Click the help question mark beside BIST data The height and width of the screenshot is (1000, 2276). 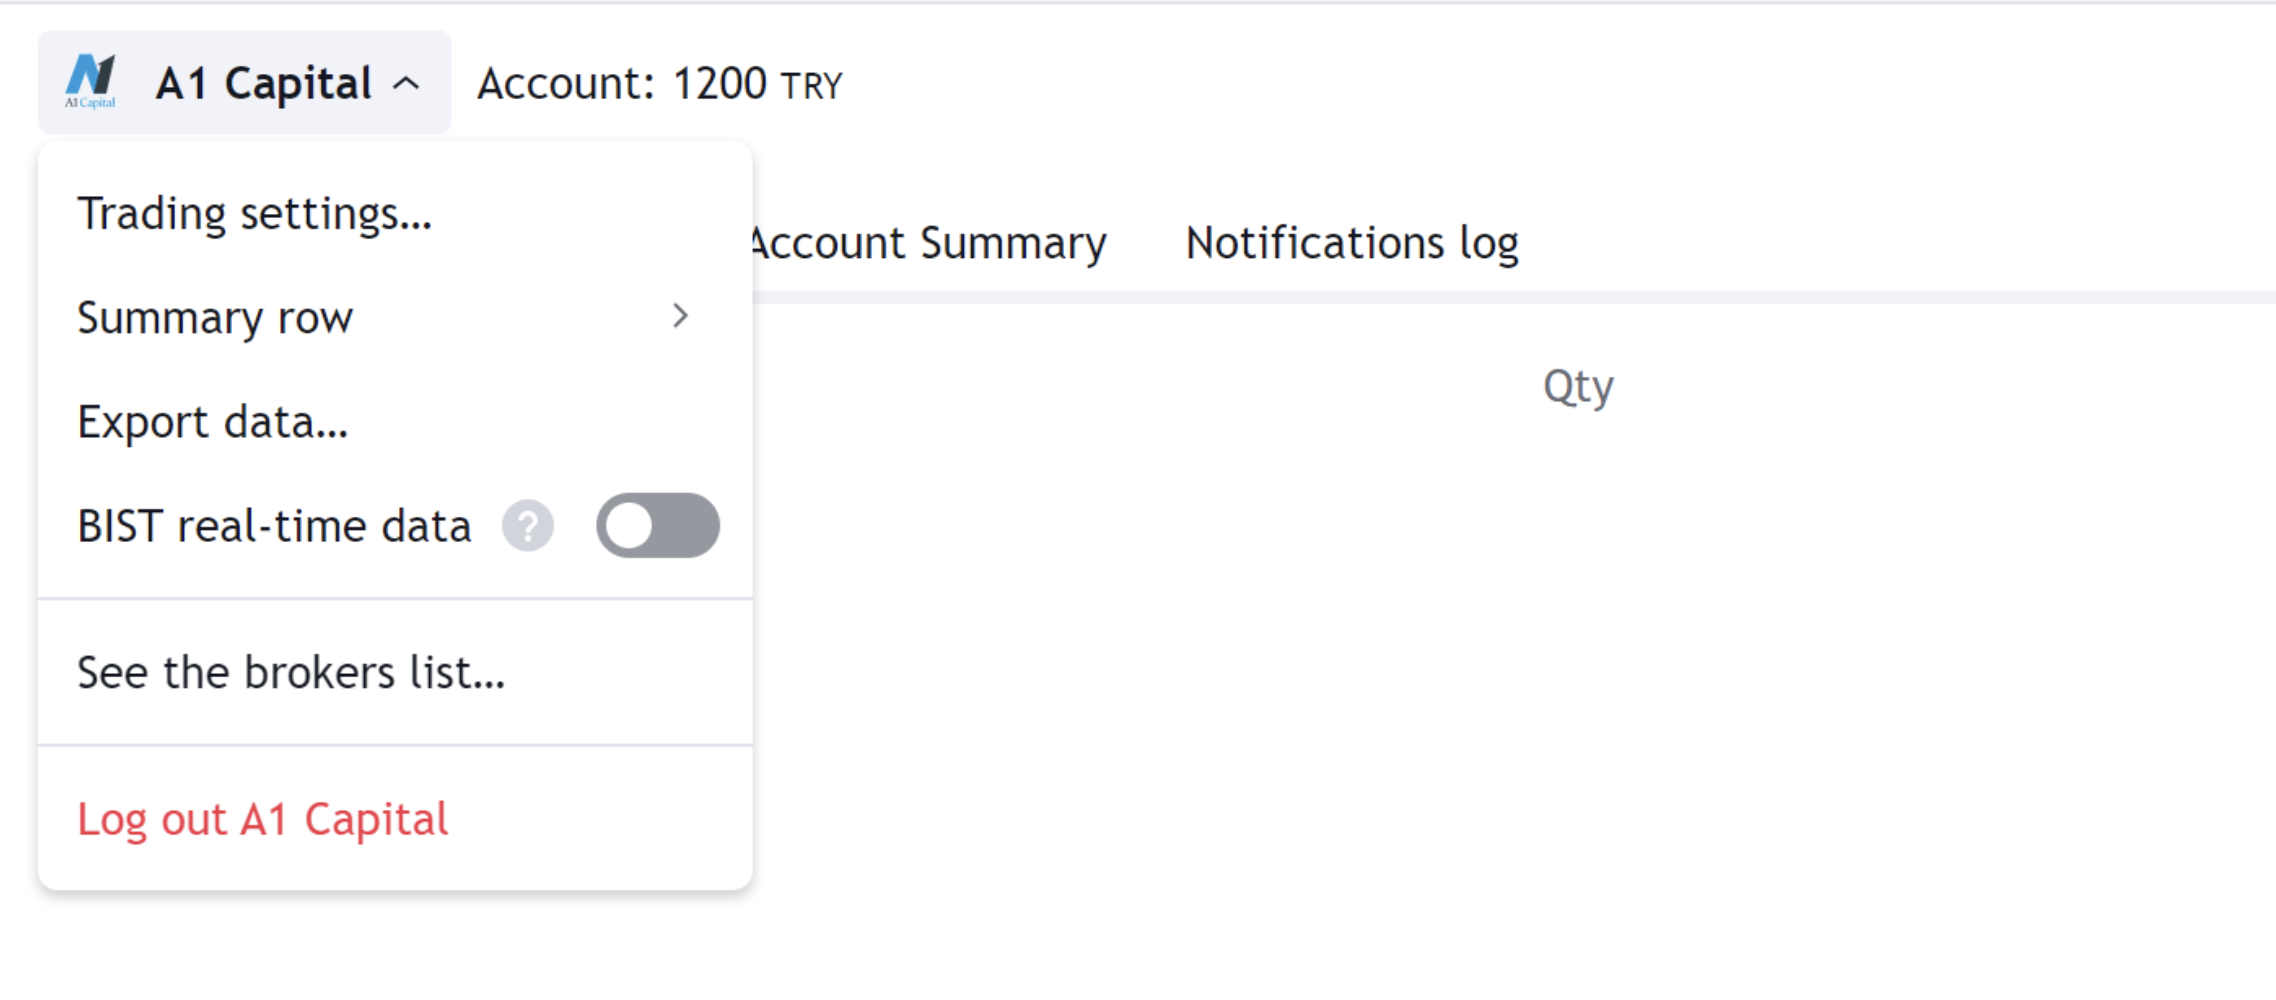tap(528, 526)
